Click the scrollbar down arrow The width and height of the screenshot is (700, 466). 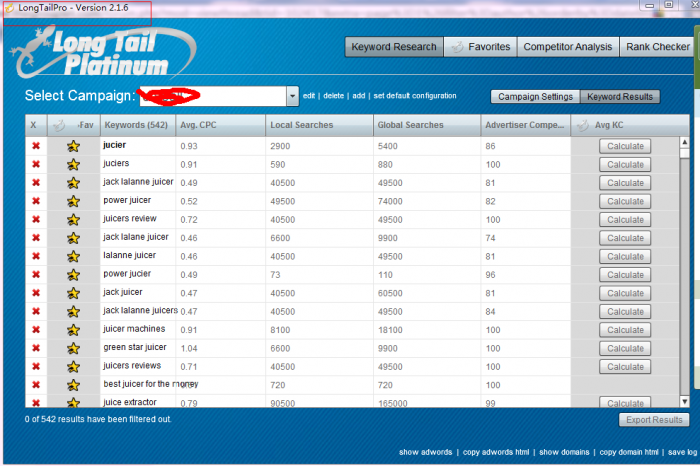click(684, 401)
